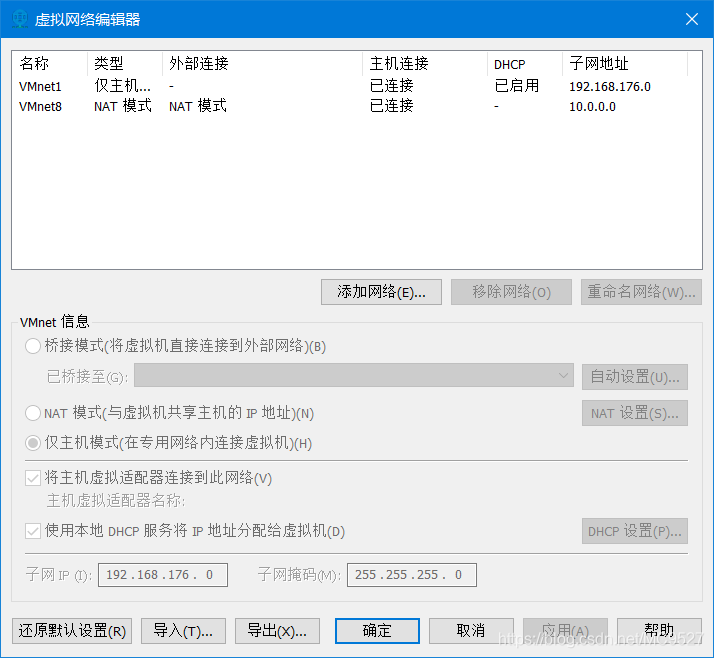
Task: Sort by the 类型 column header
Action: 125,64
